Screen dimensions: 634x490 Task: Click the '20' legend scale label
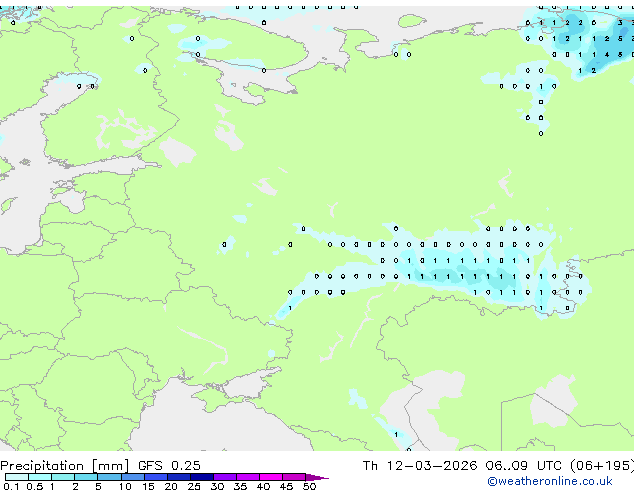[171, 486]
